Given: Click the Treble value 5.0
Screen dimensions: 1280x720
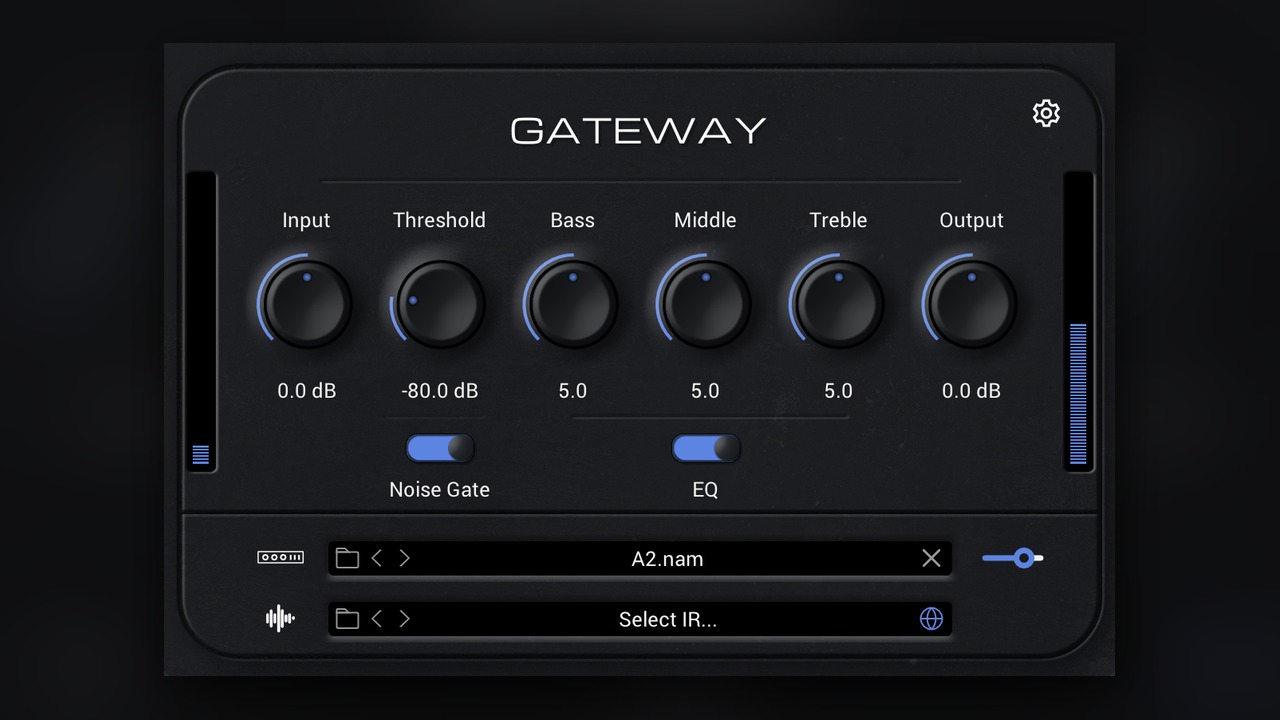Looking at the screenshot, I should [838, 391].
